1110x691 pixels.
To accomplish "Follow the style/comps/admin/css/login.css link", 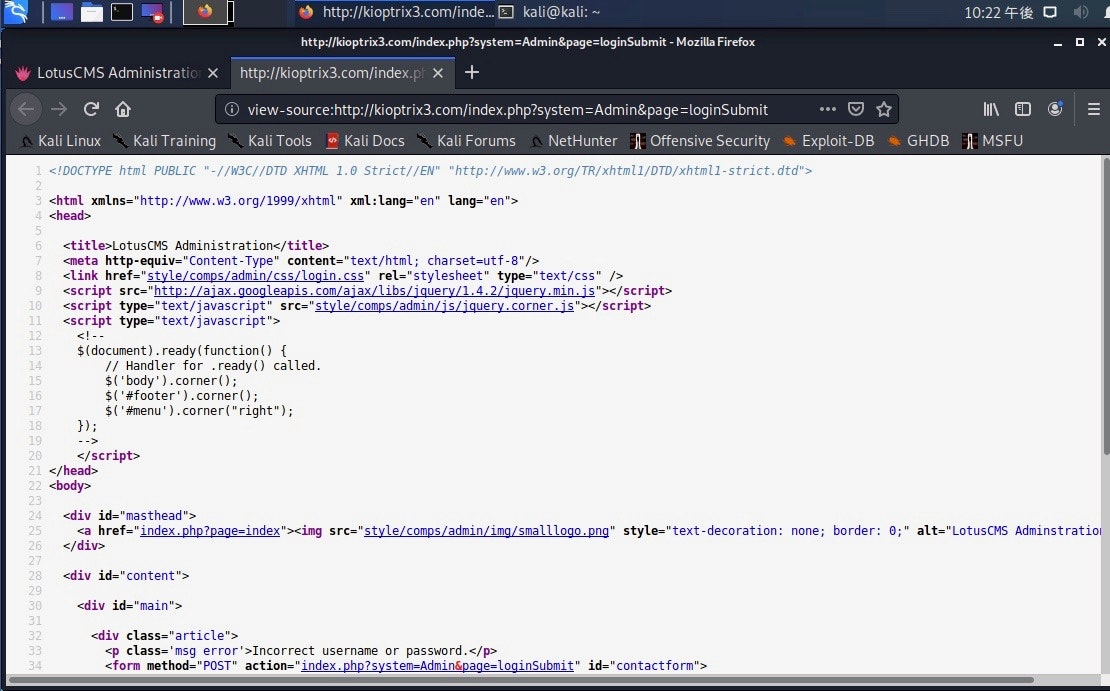I will pos(255,275).
